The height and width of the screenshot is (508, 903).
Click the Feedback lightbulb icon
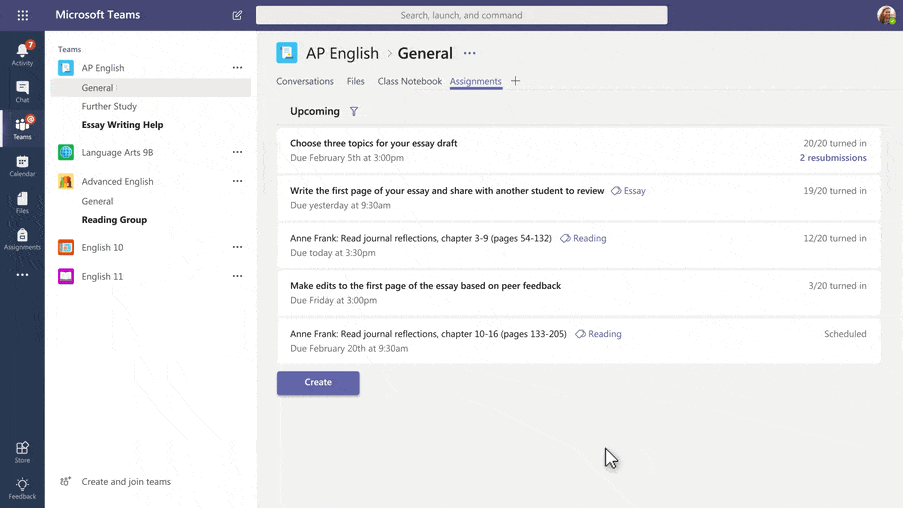point(22,488)
